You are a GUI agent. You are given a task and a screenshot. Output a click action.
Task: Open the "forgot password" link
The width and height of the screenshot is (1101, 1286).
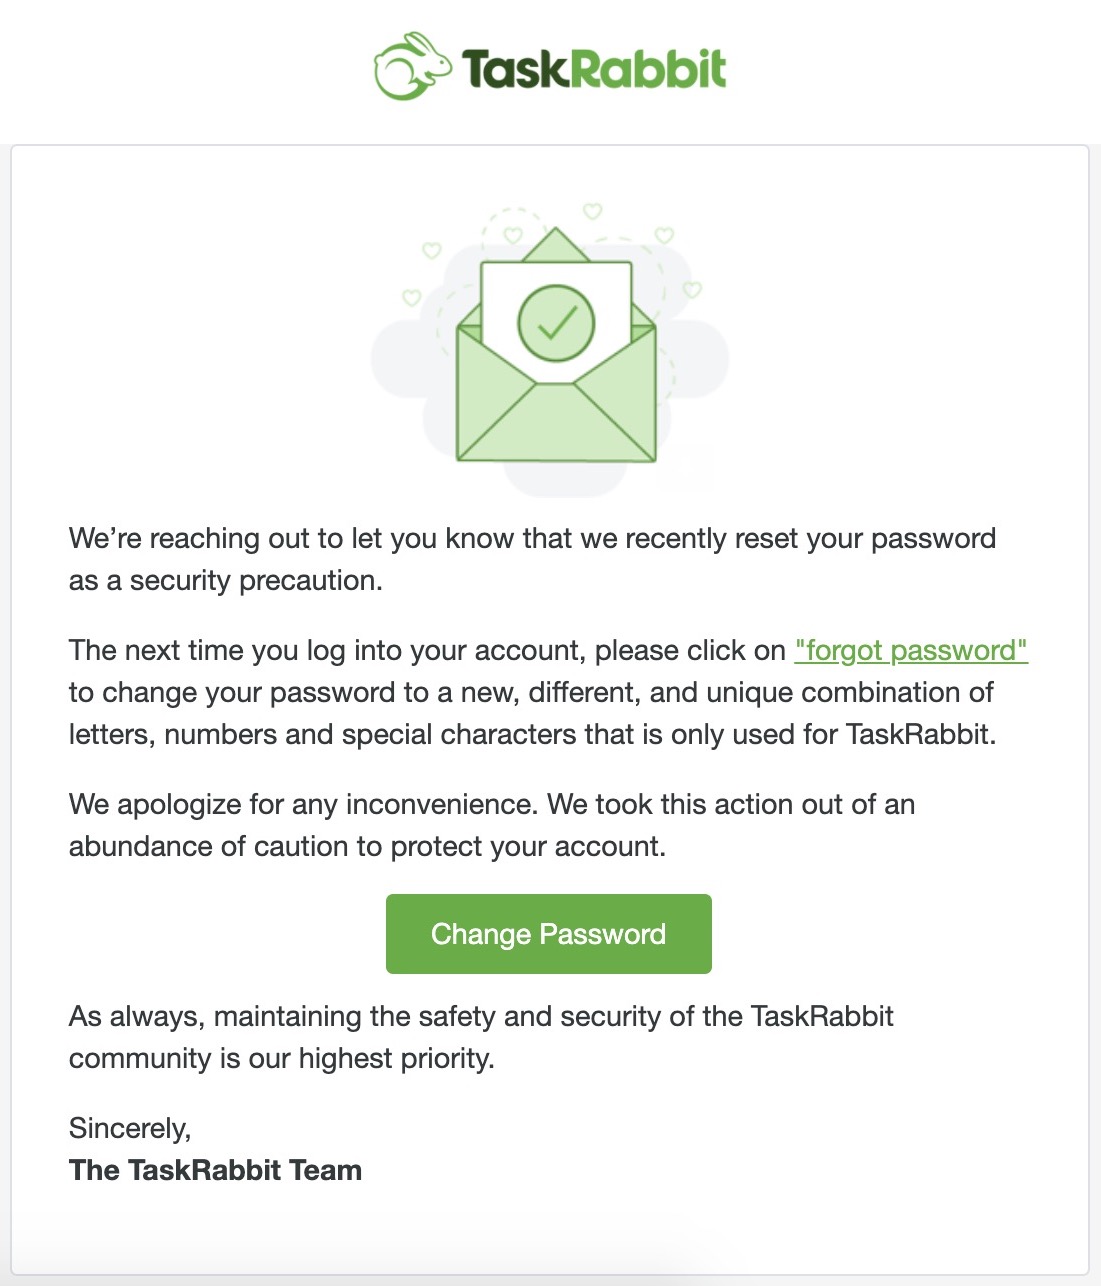point(910,651)
